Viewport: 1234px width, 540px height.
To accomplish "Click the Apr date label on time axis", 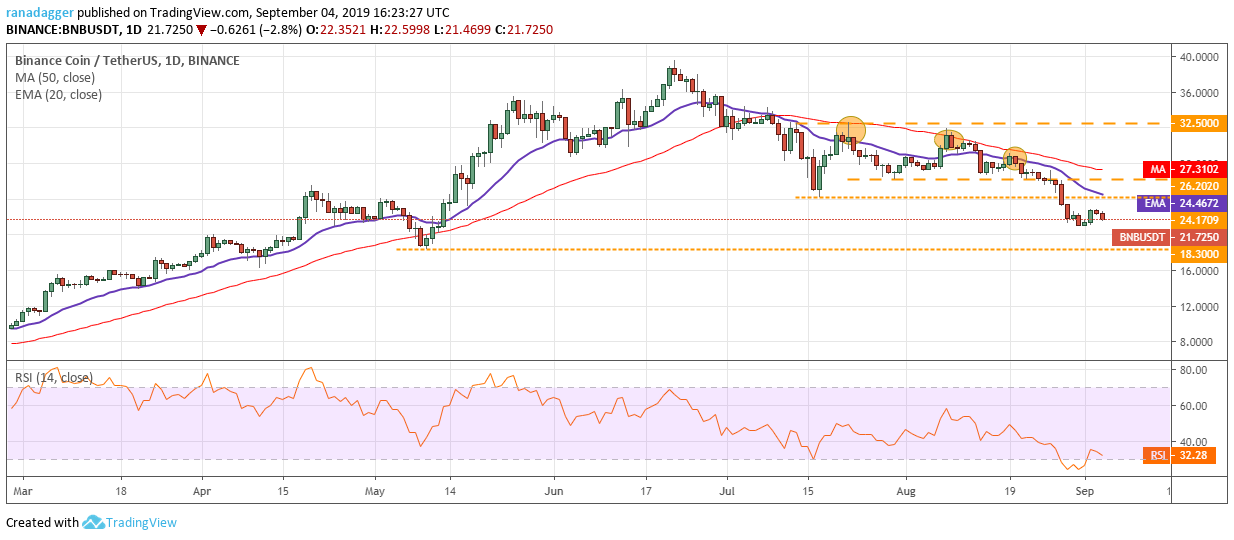I will [x=202, y=492].
